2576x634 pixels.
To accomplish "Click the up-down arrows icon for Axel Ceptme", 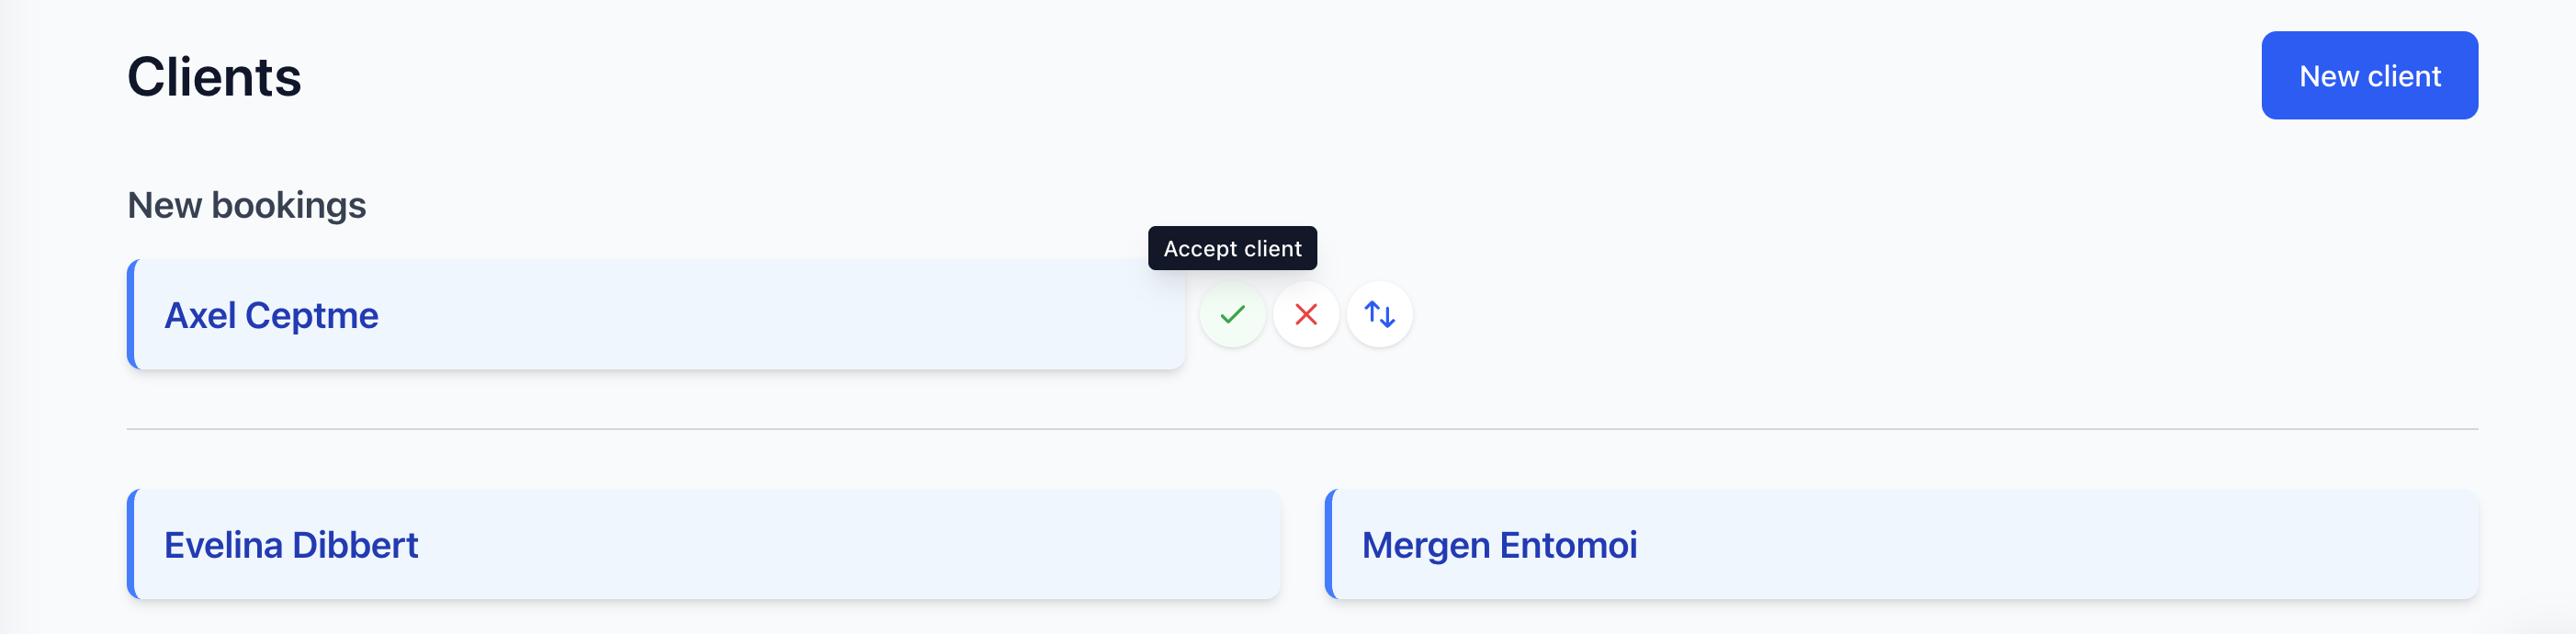I will [x=1379, y=315].
